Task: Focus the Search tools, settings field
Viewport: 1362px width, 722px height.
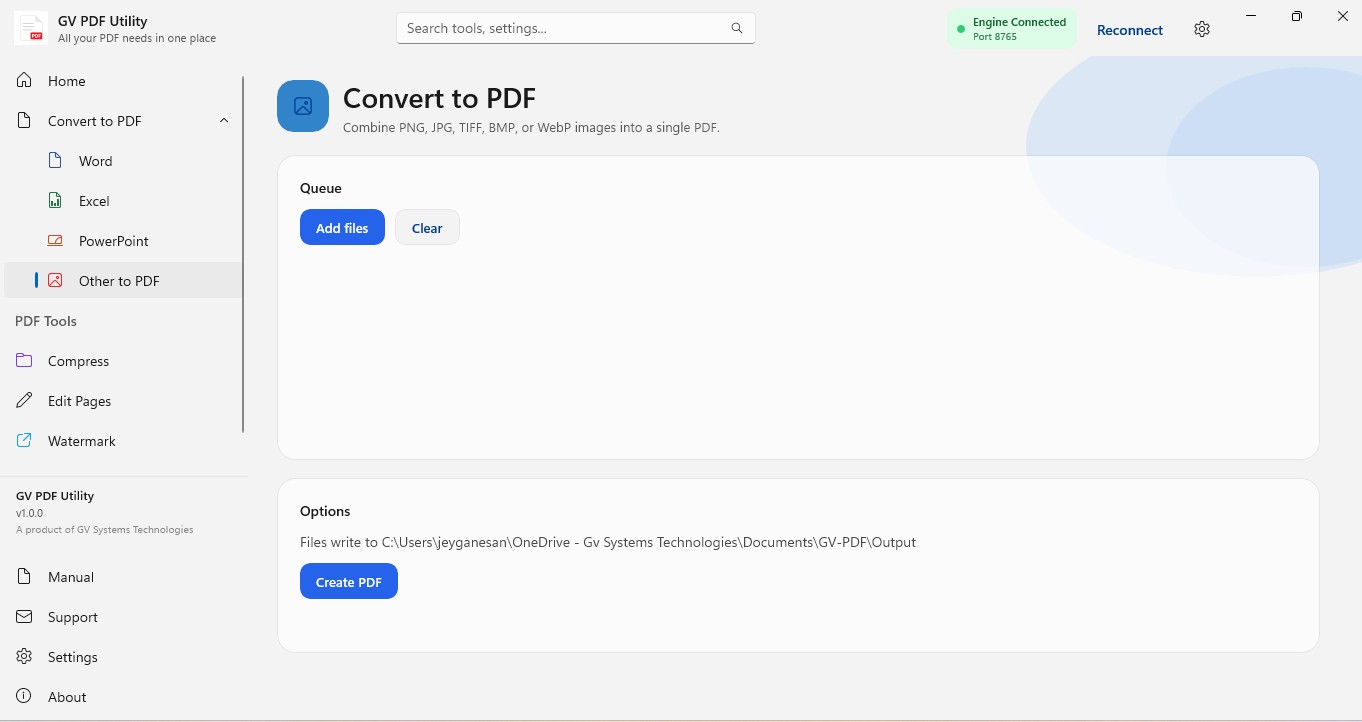Action: click(576, 28)
